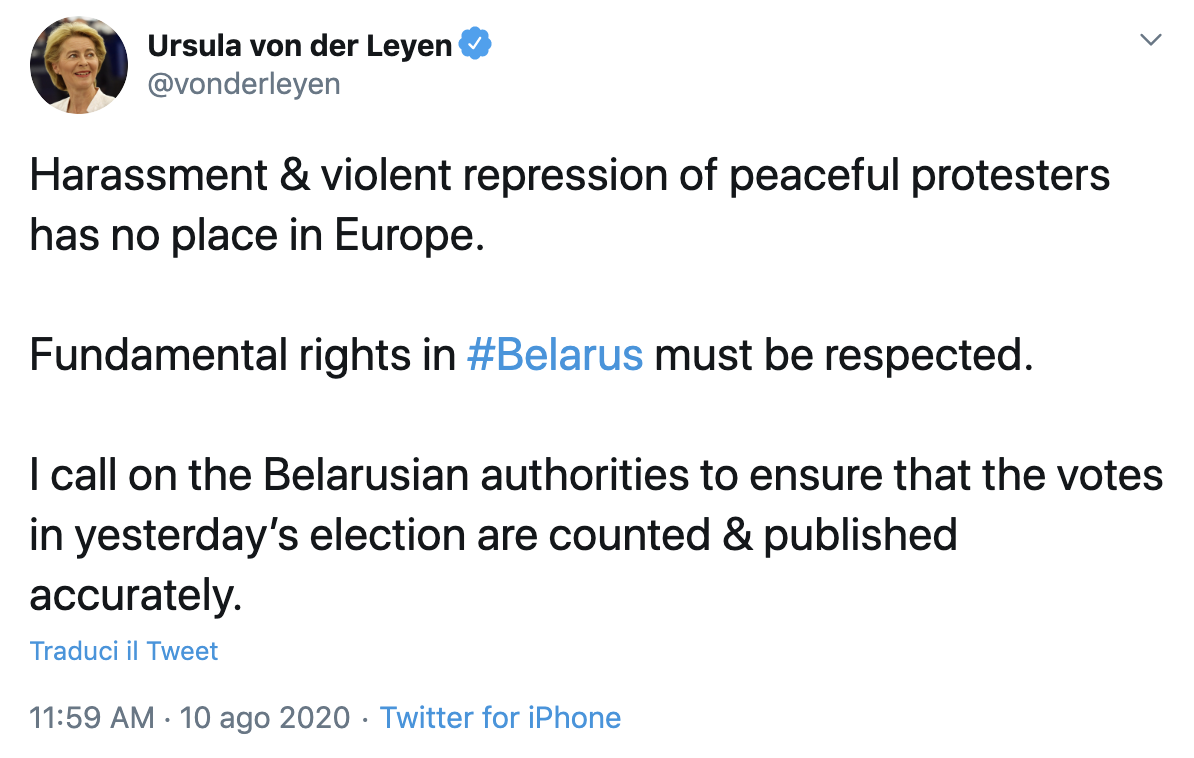1194x758 pixels.
Task: Click the line starting "Harassment & violent repression"
Action: coord(570,176)
